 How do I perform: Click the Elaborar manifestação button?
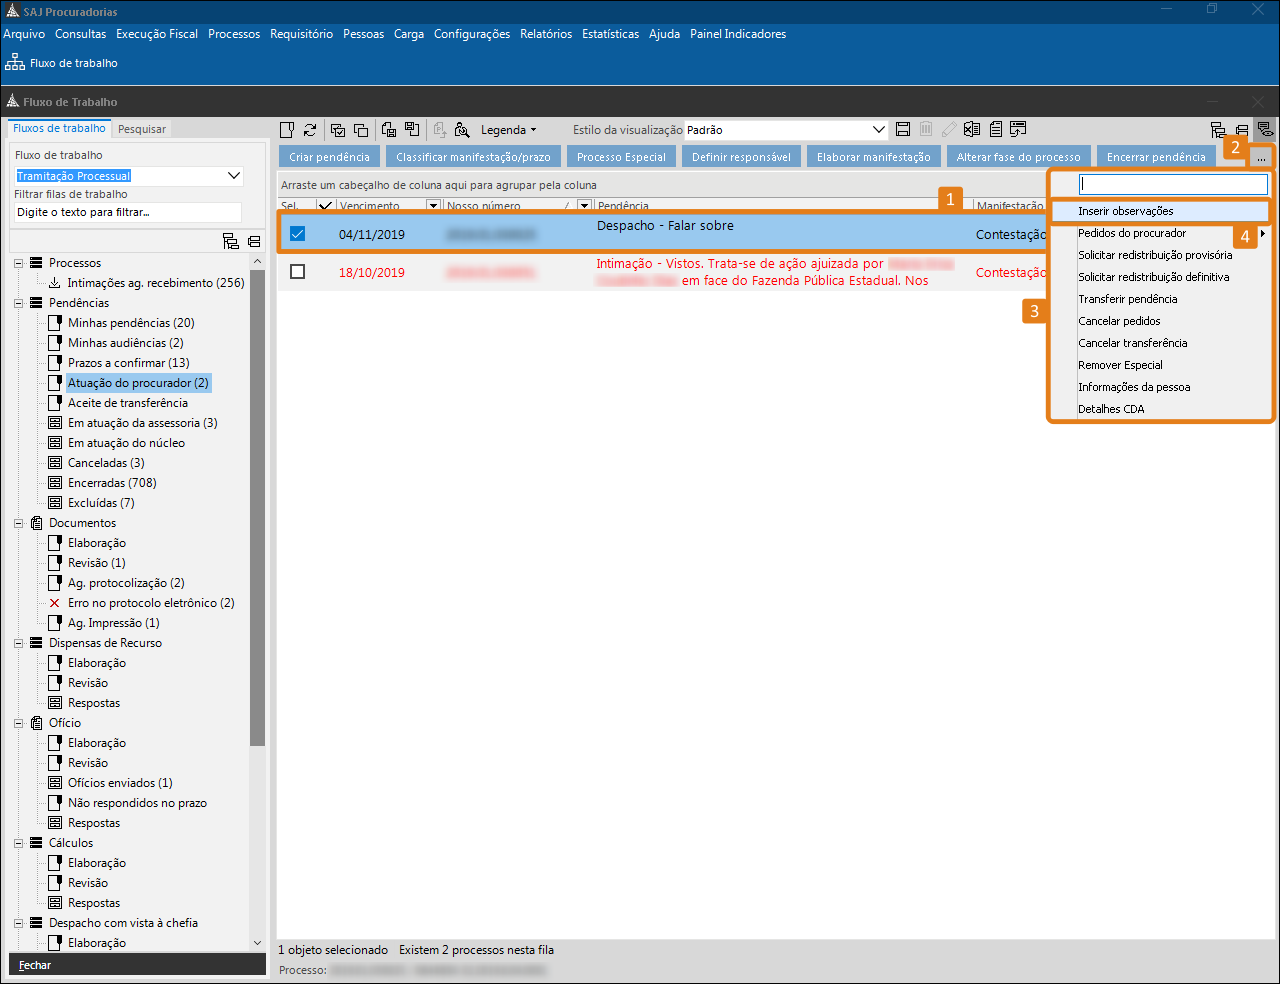click(x=873, y=157)
